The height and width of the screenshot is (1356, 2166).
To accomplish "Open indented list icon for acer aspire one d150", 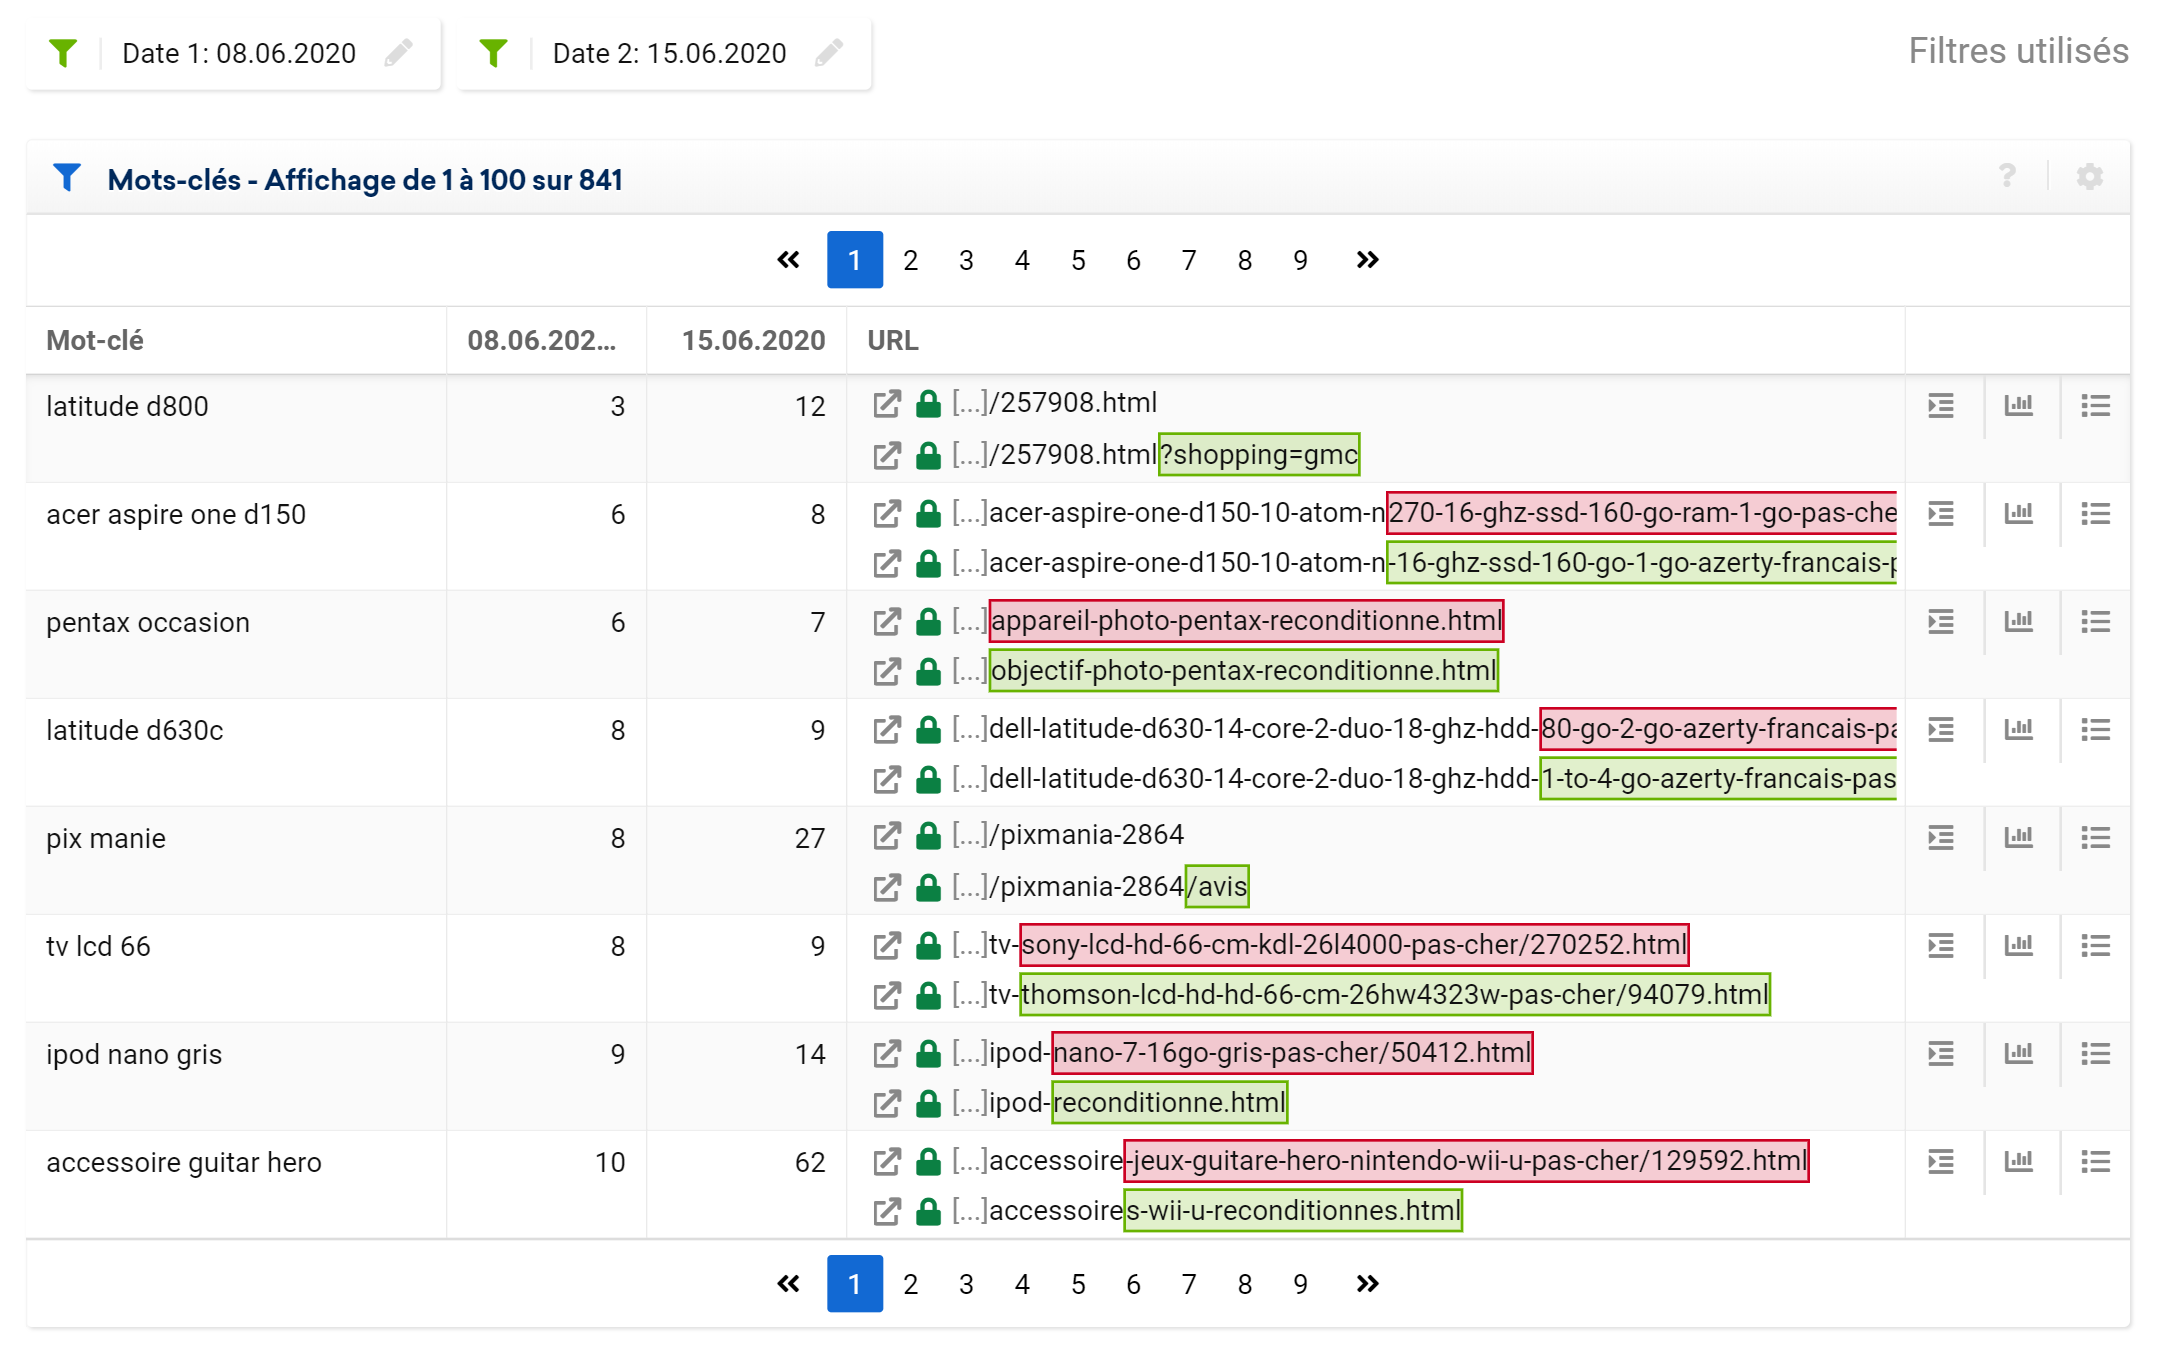I will [1941, 513].
